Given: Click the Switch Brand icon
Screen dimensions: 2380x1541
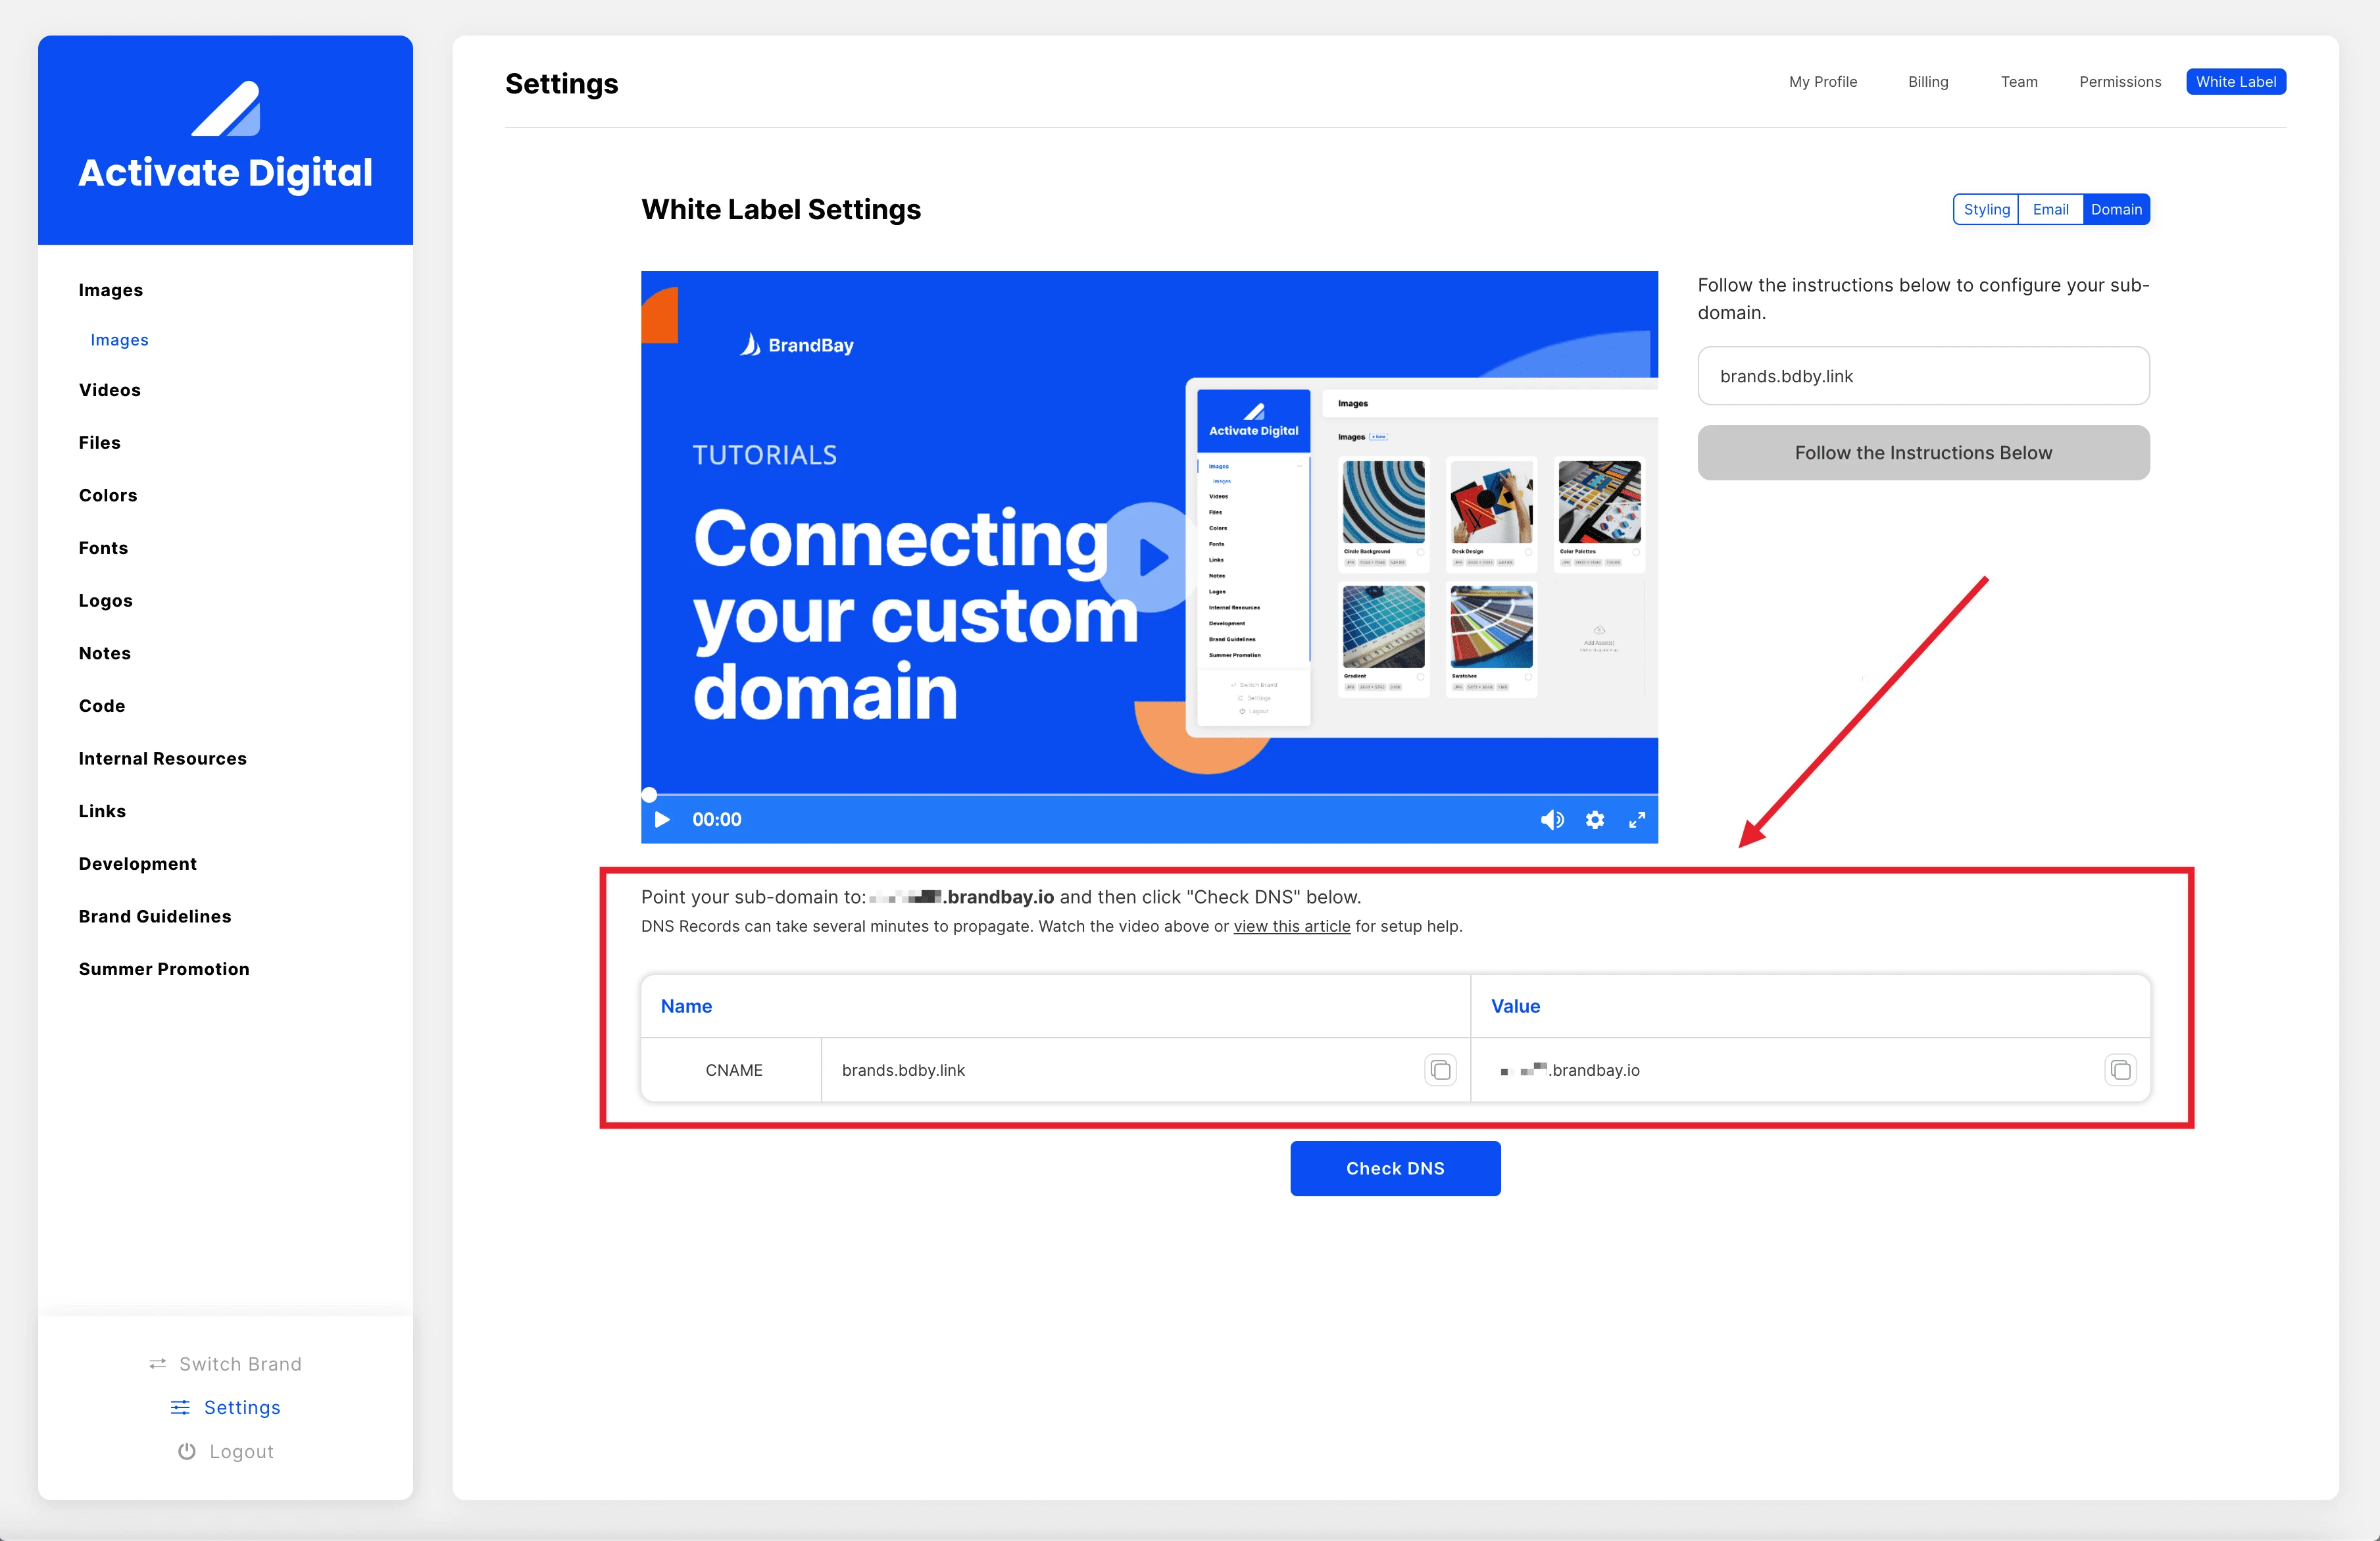Looking at the screenshot, I should [157, 1363].
